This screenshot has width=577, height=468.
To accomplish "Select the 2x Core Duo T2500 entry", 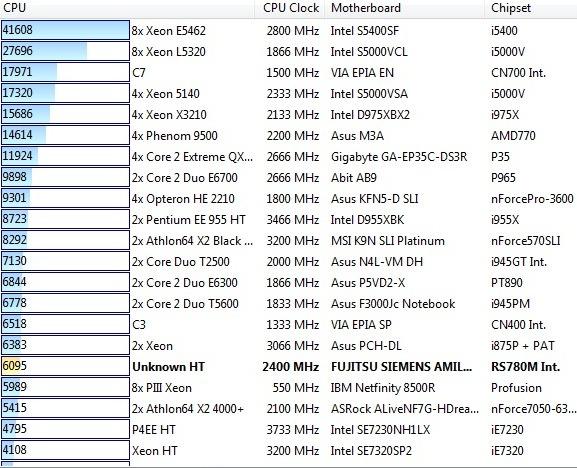I will (x=181, y=262).
